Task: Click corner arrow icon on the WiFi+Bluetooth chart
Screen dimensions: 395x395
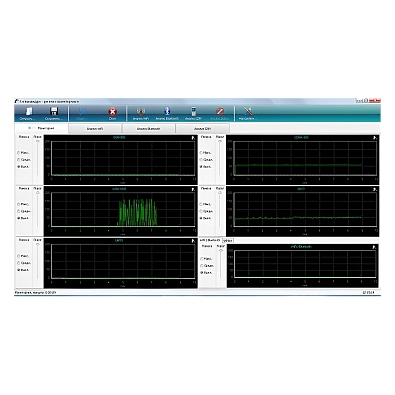Action: [x=375, y=247]
